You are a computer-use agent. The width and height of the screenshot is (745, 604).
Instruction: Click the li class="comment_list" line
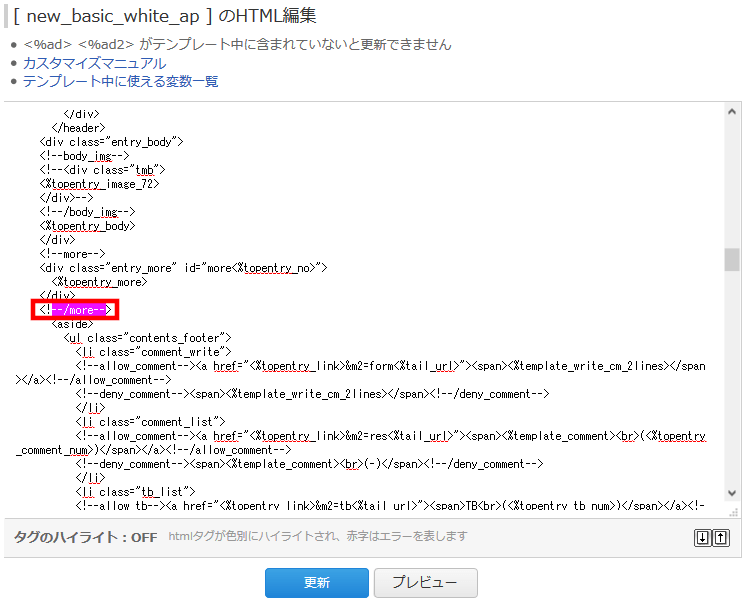point(150,422)
